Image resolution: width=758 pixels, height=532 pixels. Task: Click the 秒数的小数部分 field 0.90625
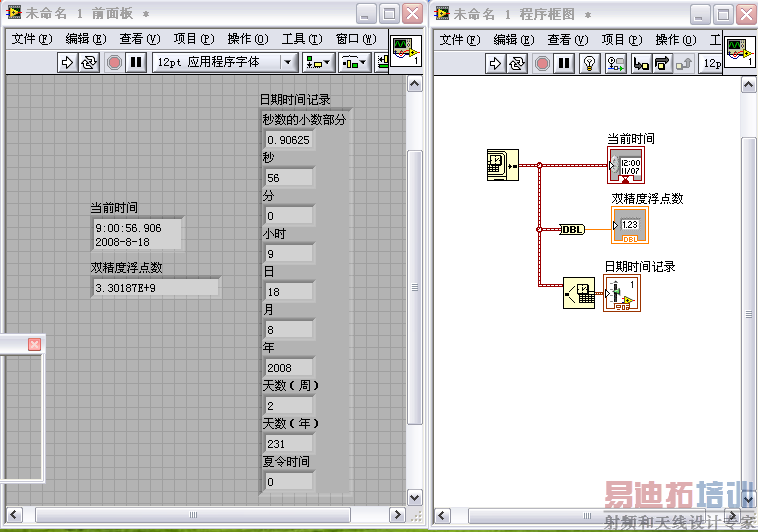(289, 140)
